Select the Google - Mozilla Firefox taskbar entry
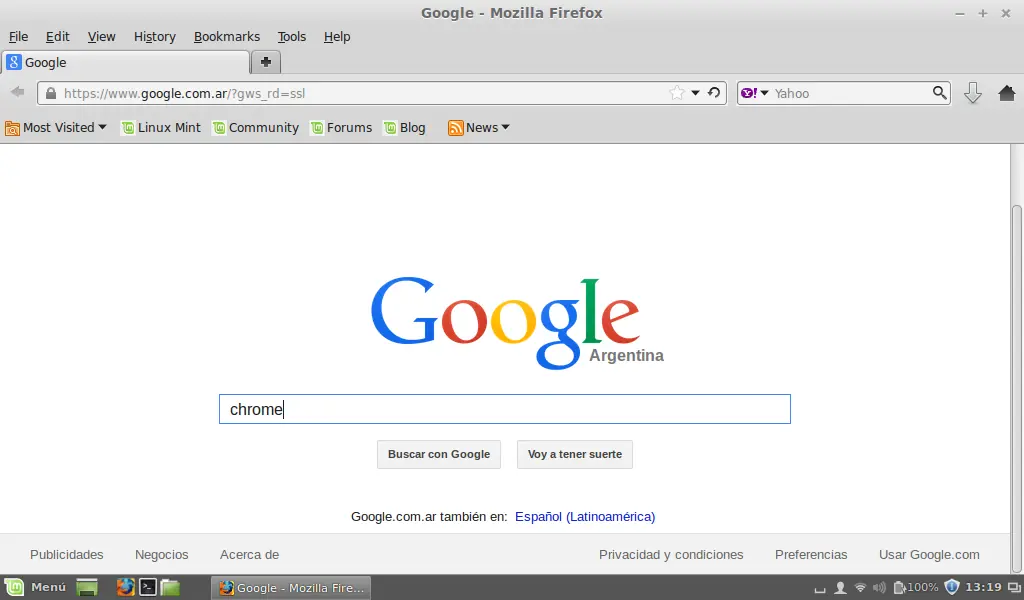The height and width of the screenshot is (600, 1024). (291, 588)
